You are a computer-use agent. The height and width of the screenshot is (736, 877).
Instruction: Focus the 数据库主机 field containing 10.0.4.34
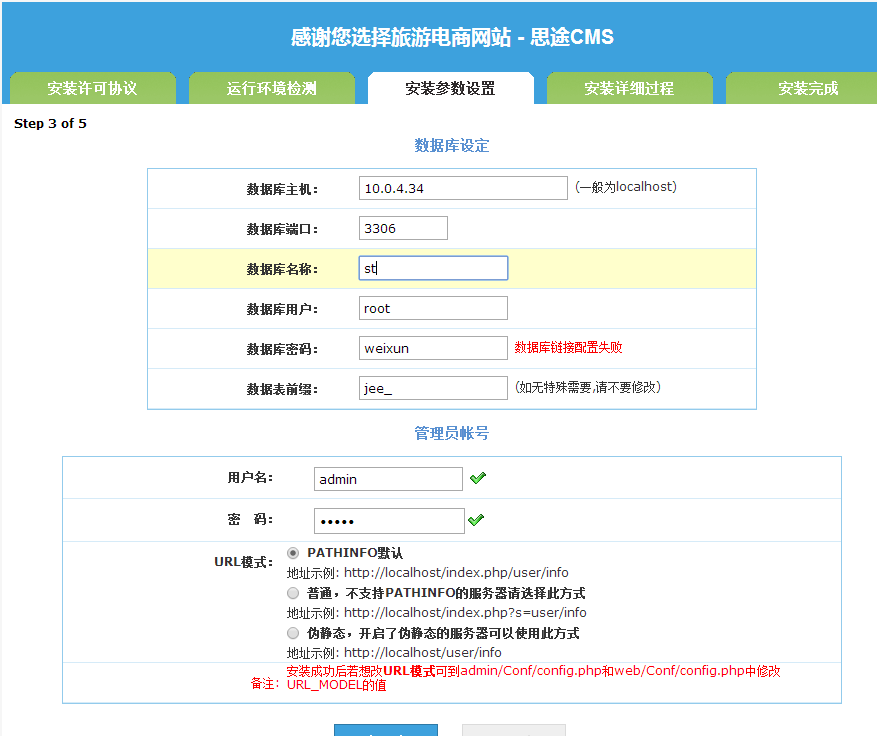(463, 188)
